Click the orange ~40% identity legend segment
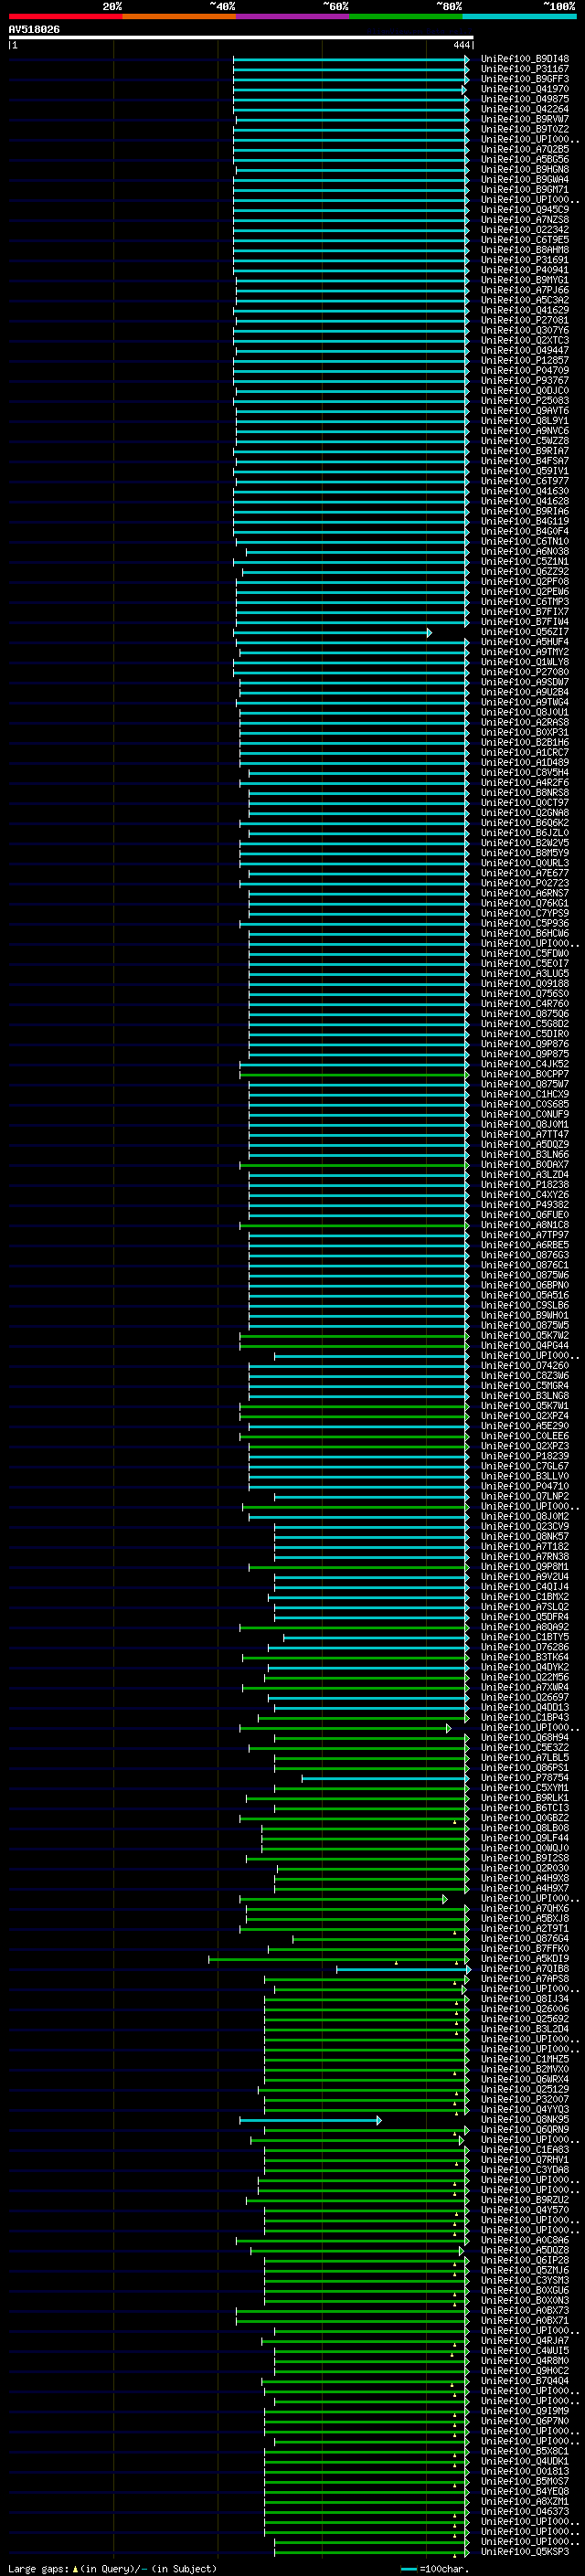 click(x=180, y=16)
